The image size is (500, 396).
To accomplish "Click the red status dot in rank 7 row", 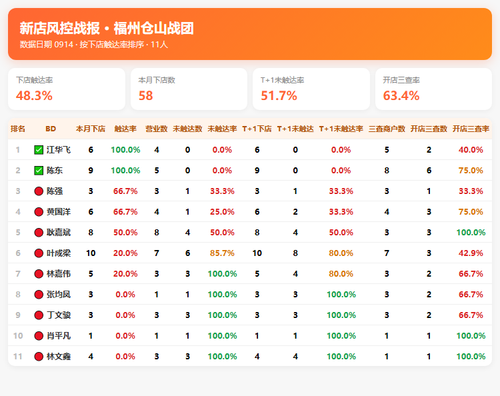I will coord(39,274).
